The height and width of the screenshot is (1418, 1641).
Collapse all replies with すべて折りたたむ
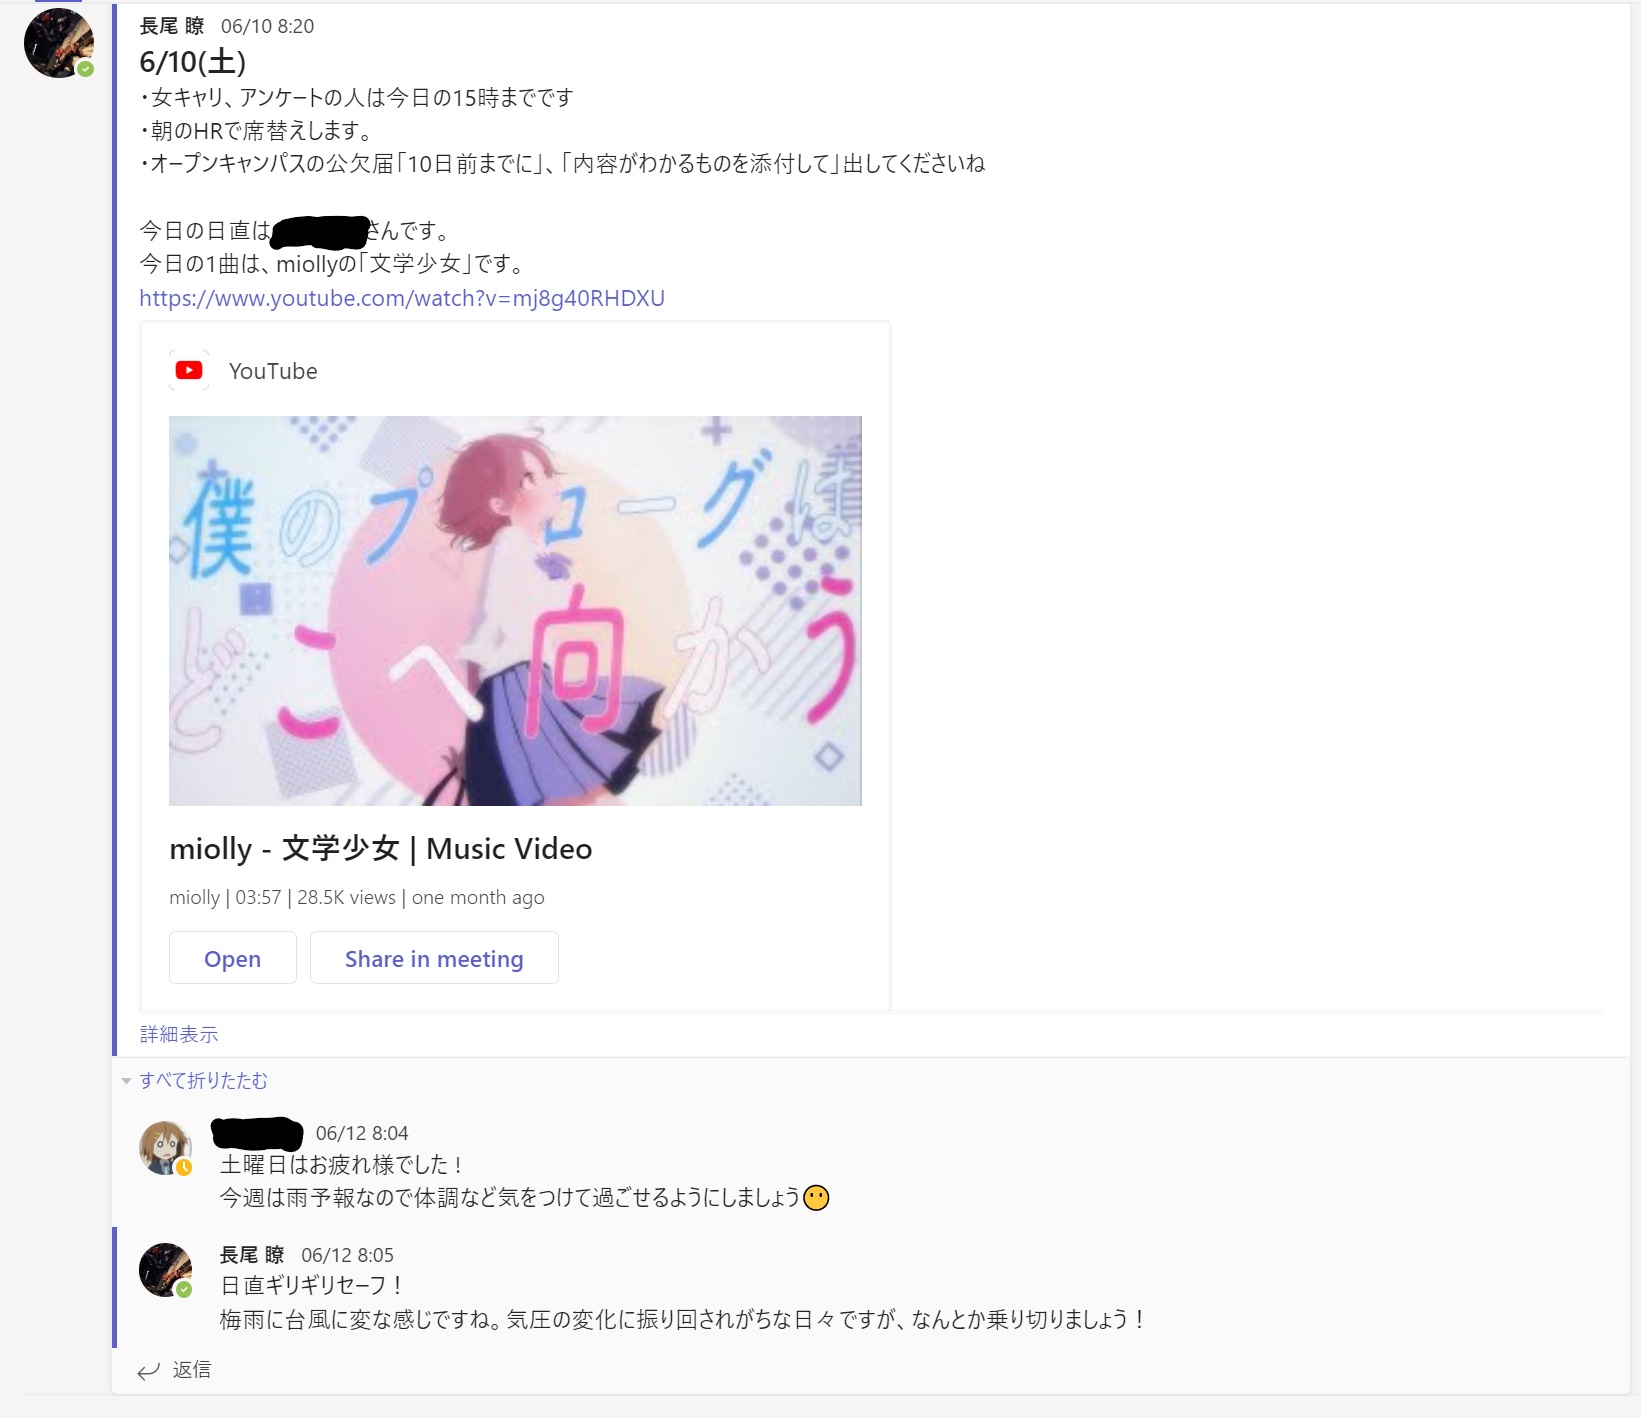coord(204,1081)
